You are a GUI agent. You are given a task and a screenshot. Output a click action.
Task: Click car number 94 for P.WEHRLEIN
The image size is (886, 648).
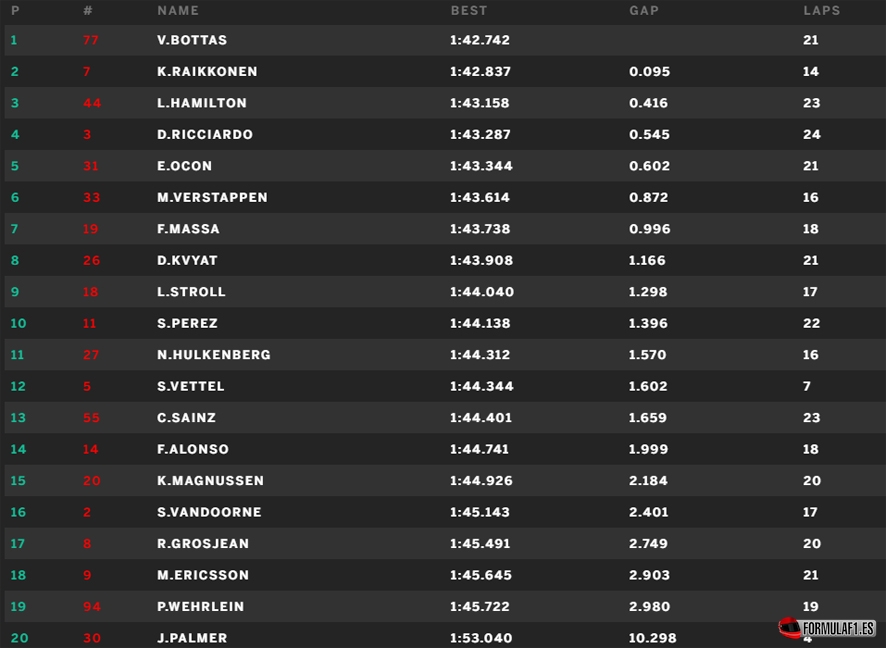coord(92,607)
